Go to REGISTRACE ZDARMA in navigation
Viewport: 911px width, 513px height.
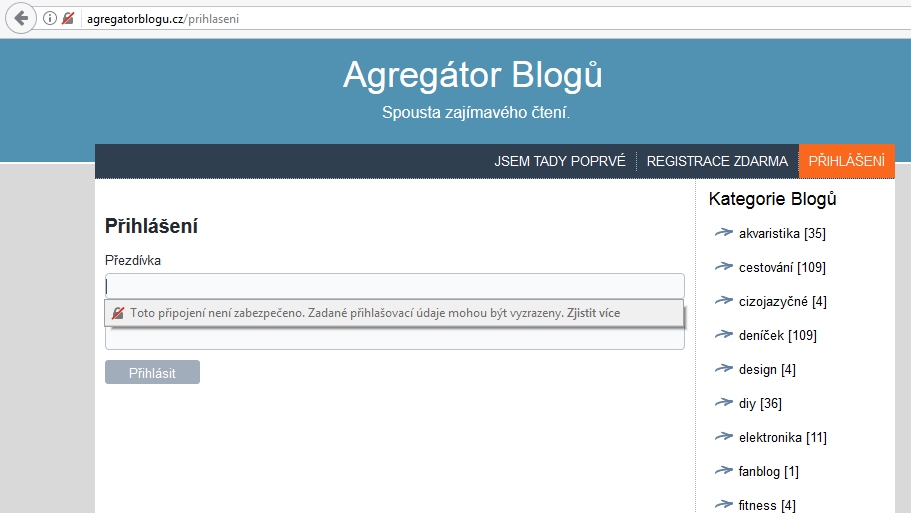pyautogui.click(x=717, y=161)
